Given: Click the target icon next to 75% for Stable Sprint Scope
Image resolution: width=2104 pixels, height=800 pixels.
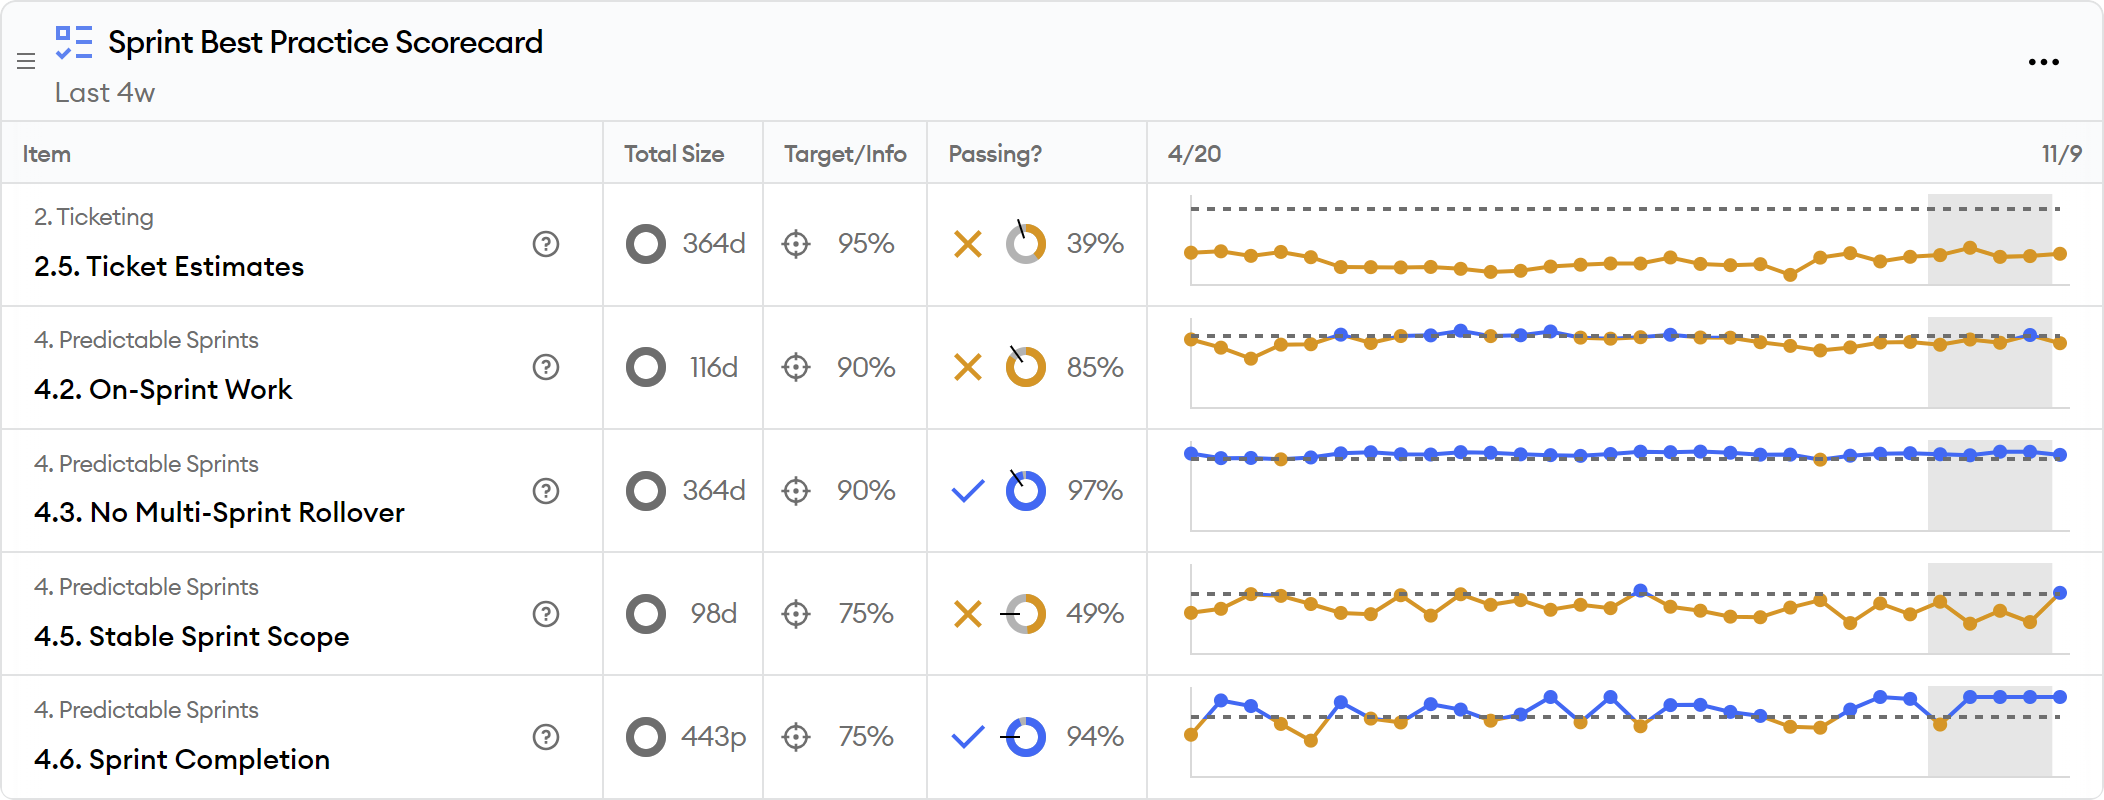Looking at the screenshot, I should [x=795, y=614].
